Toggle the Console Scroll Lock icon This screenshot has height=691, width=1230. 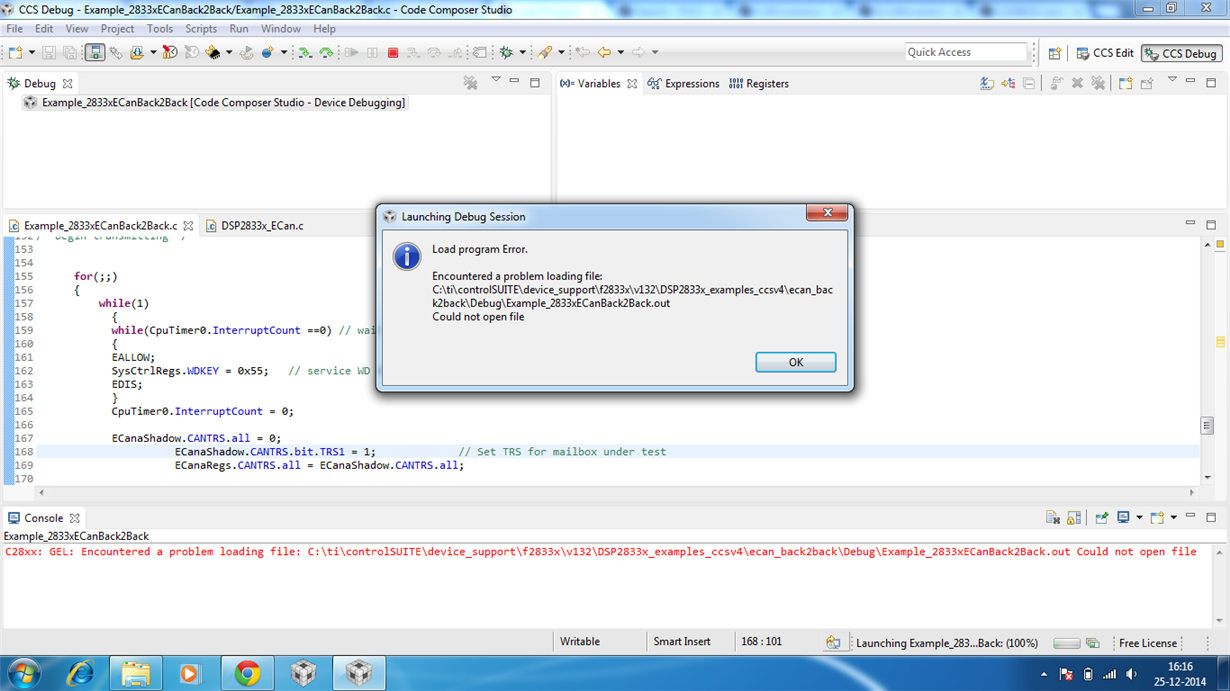[x=1074, y=518]
